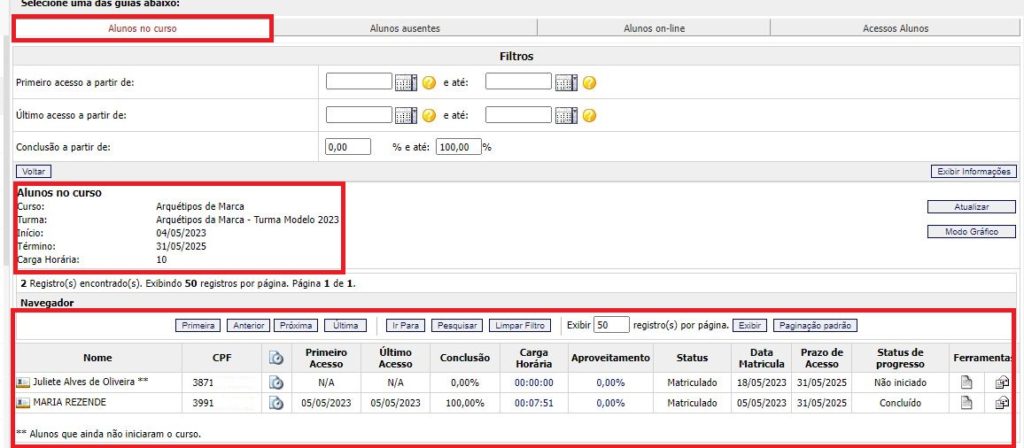Open the Alunos on-line tab
The width and height of the screenshot is (1024, 448).
coord(654,29)
